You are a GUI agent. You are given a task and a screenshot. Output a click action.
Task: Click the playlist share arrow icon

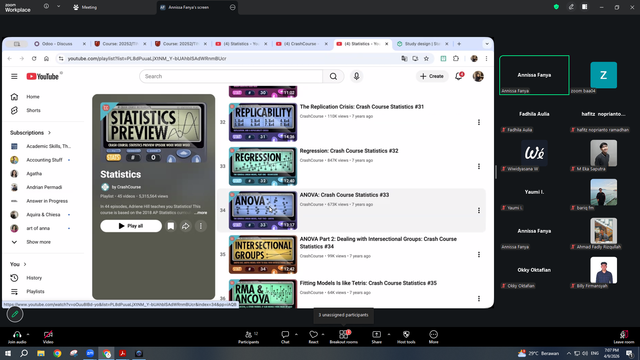pos(186,226)
